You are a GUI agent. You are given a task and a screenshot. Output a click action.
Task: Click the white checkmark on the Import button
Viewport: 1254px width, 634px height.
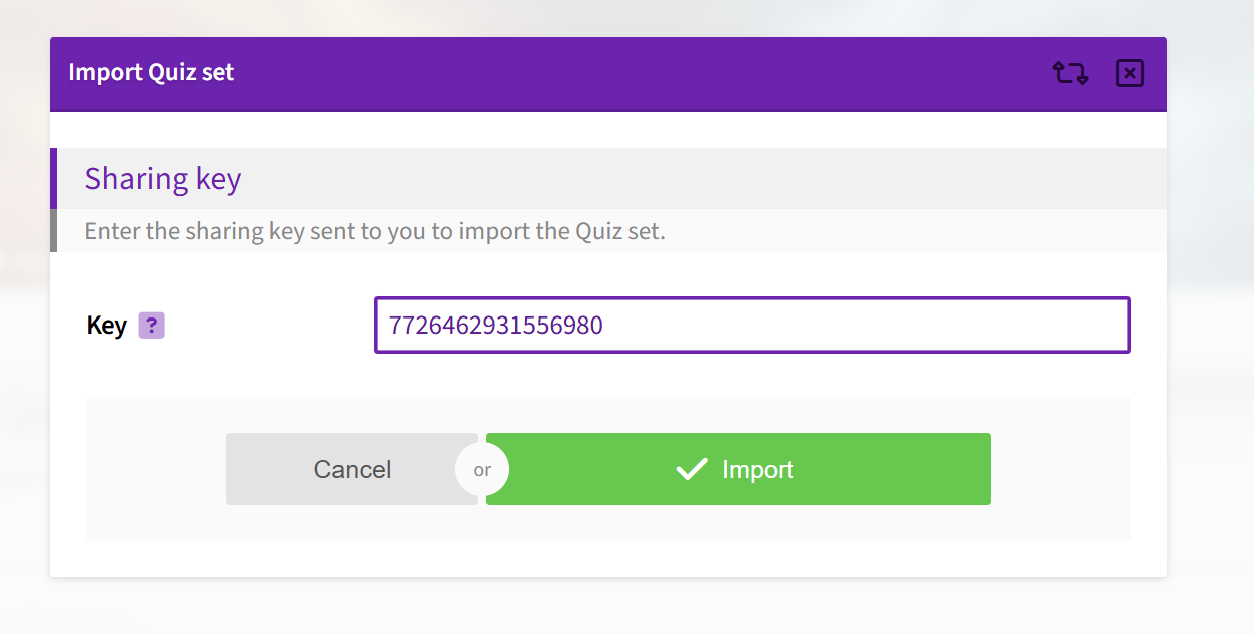coord(692,469)
